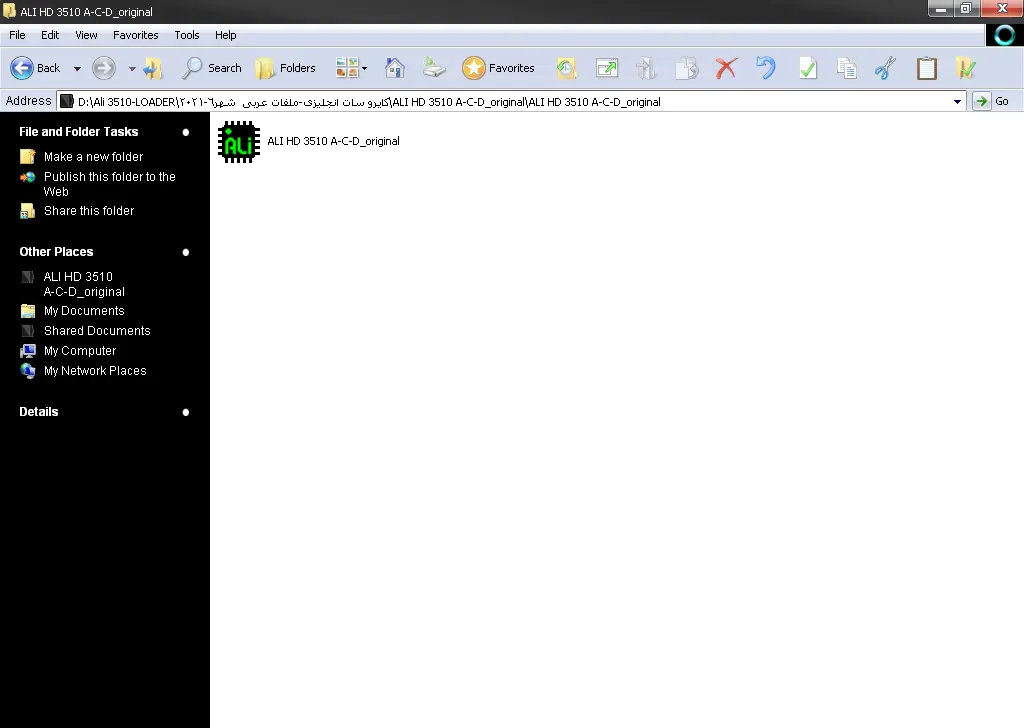The height and width of the screenshot is (728, 1024).
Task: Click the Cut scissors icon
Action: (886, 68)
